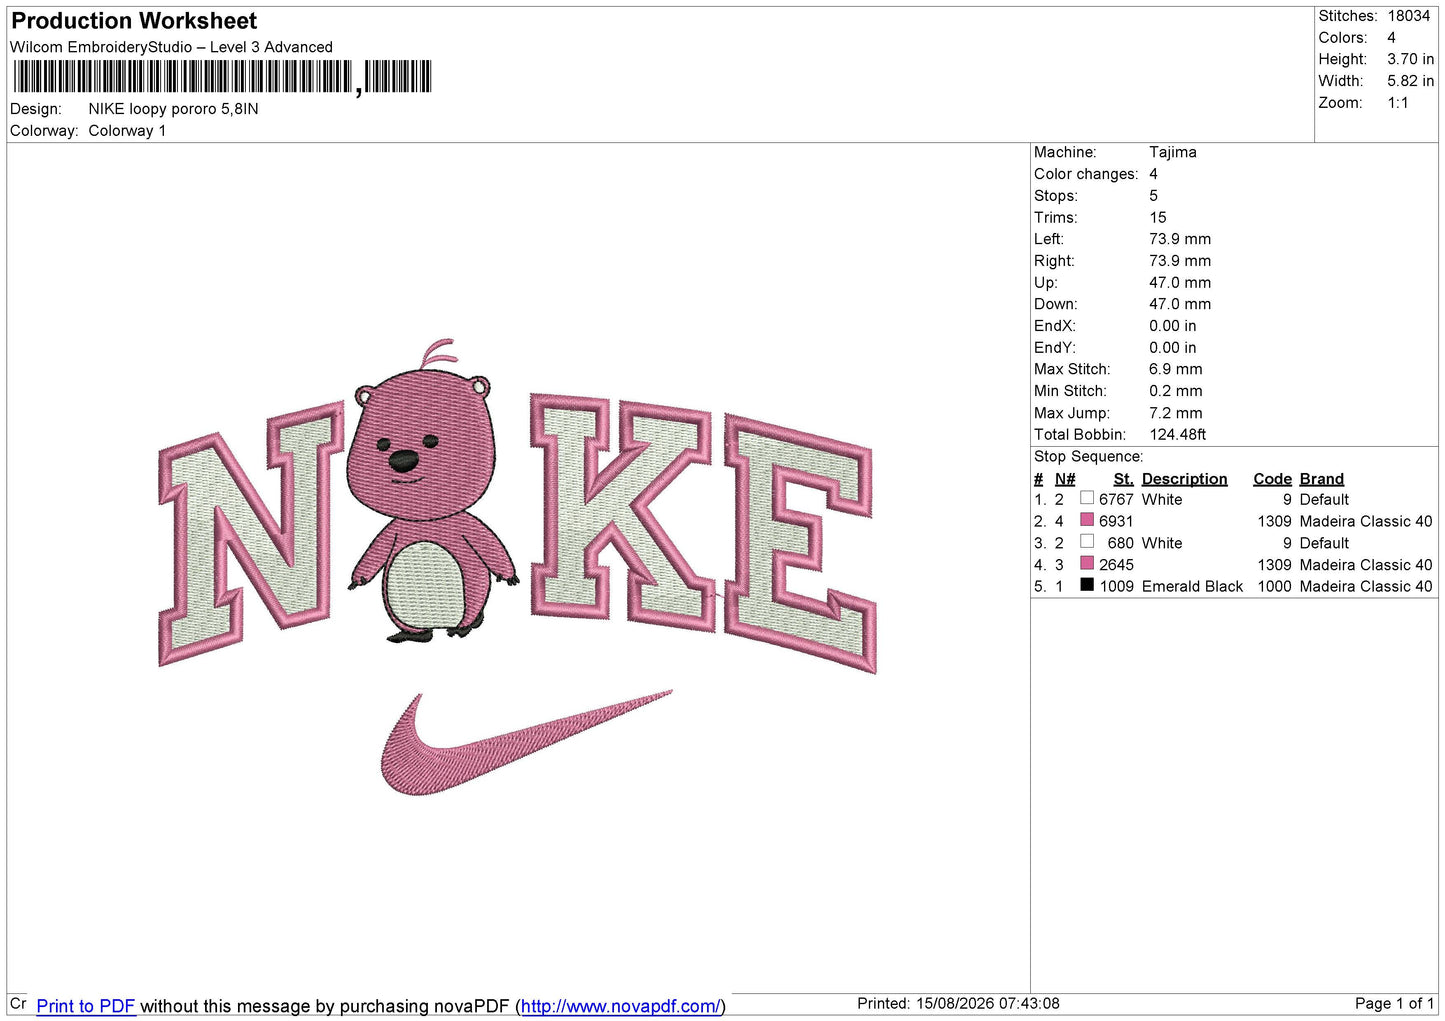Click the Description column header

pyautogui.click(x=1184, y=479)
